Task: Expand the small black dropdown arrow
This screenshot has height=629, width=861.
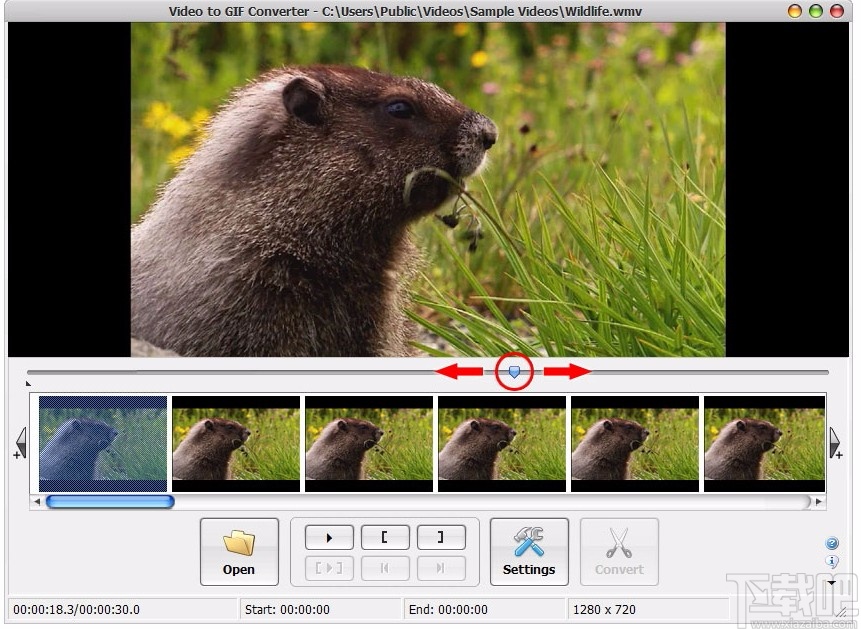Action: (831, 582)
